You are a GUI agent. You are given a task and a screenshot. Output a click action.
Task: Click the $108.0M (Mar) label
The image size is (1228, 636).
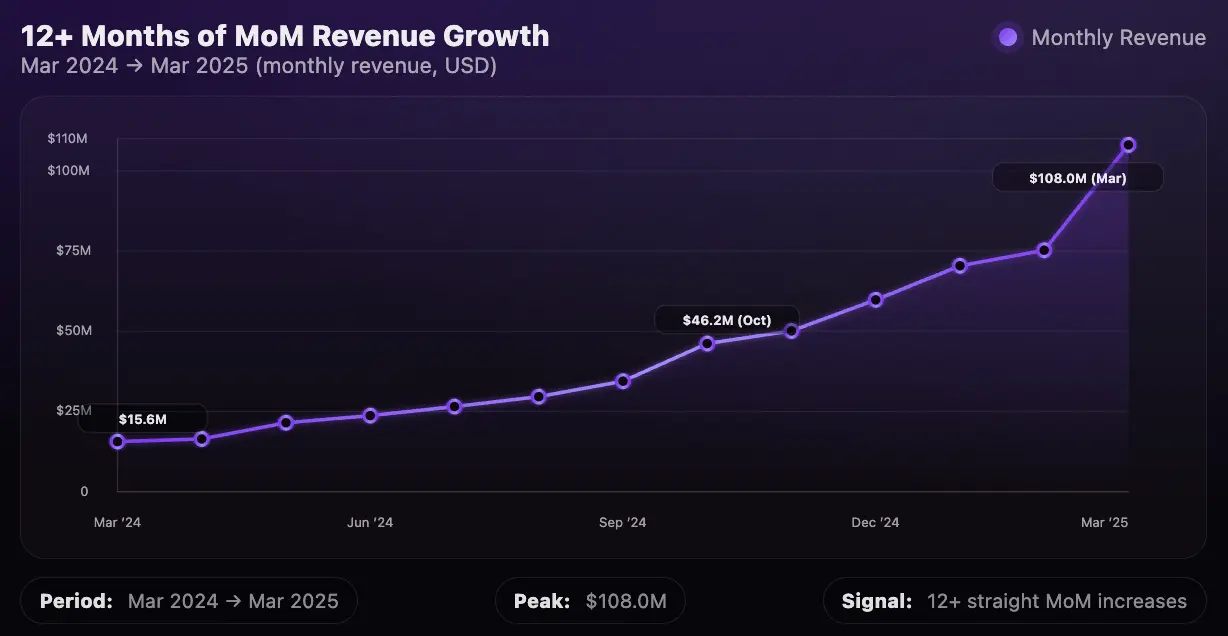(1078, 178)
